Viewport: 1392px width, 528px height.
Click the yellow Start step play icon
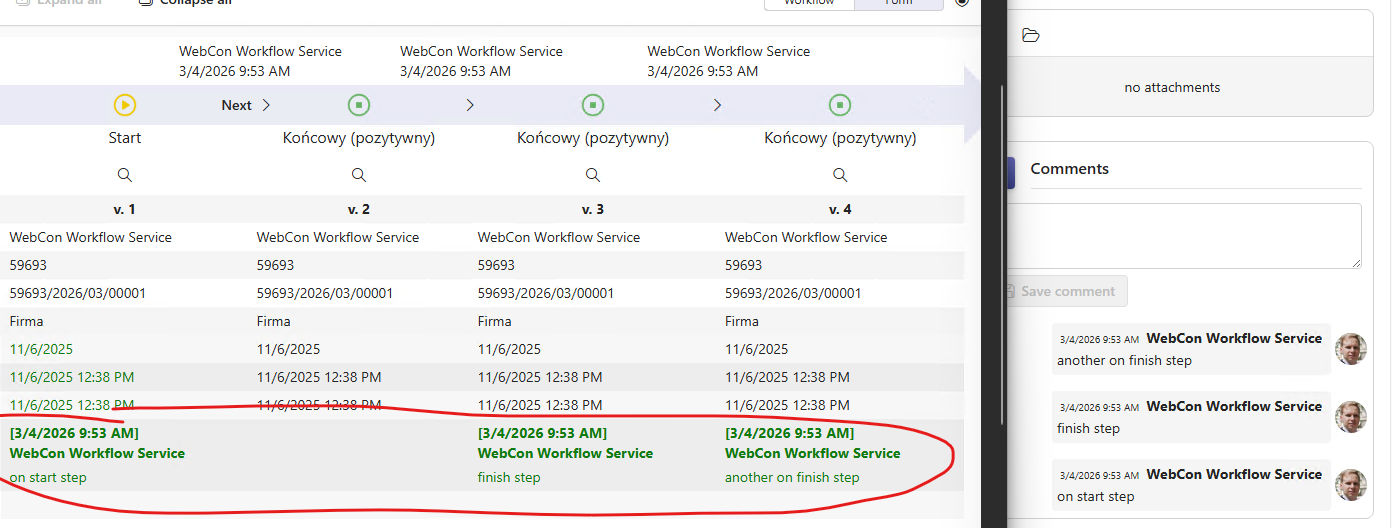[124, 105]
